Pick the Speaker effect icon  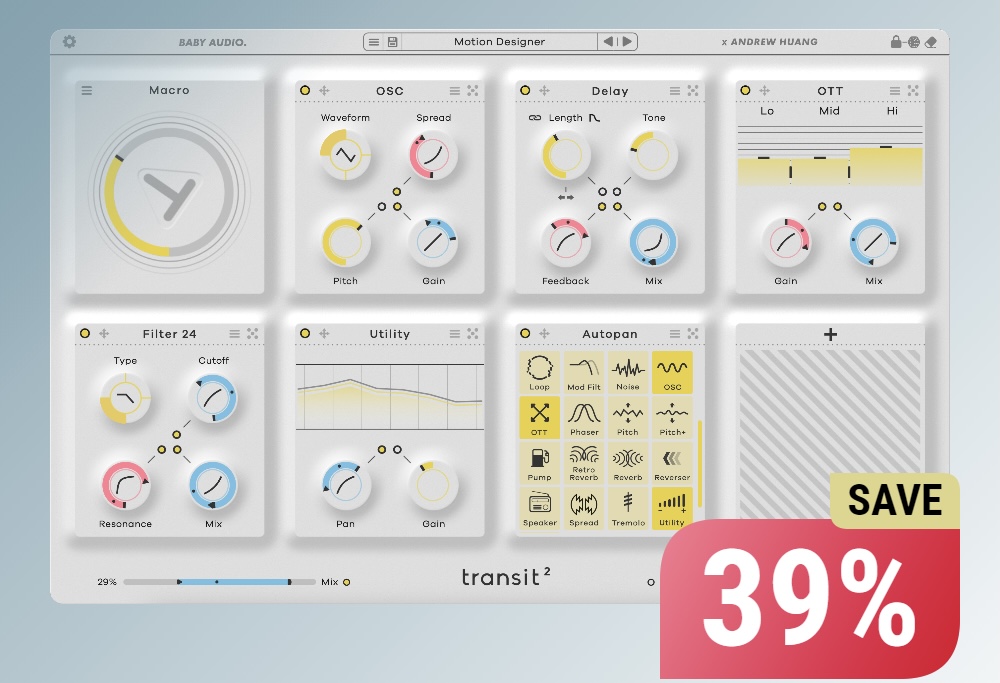[x=540, y=508]
